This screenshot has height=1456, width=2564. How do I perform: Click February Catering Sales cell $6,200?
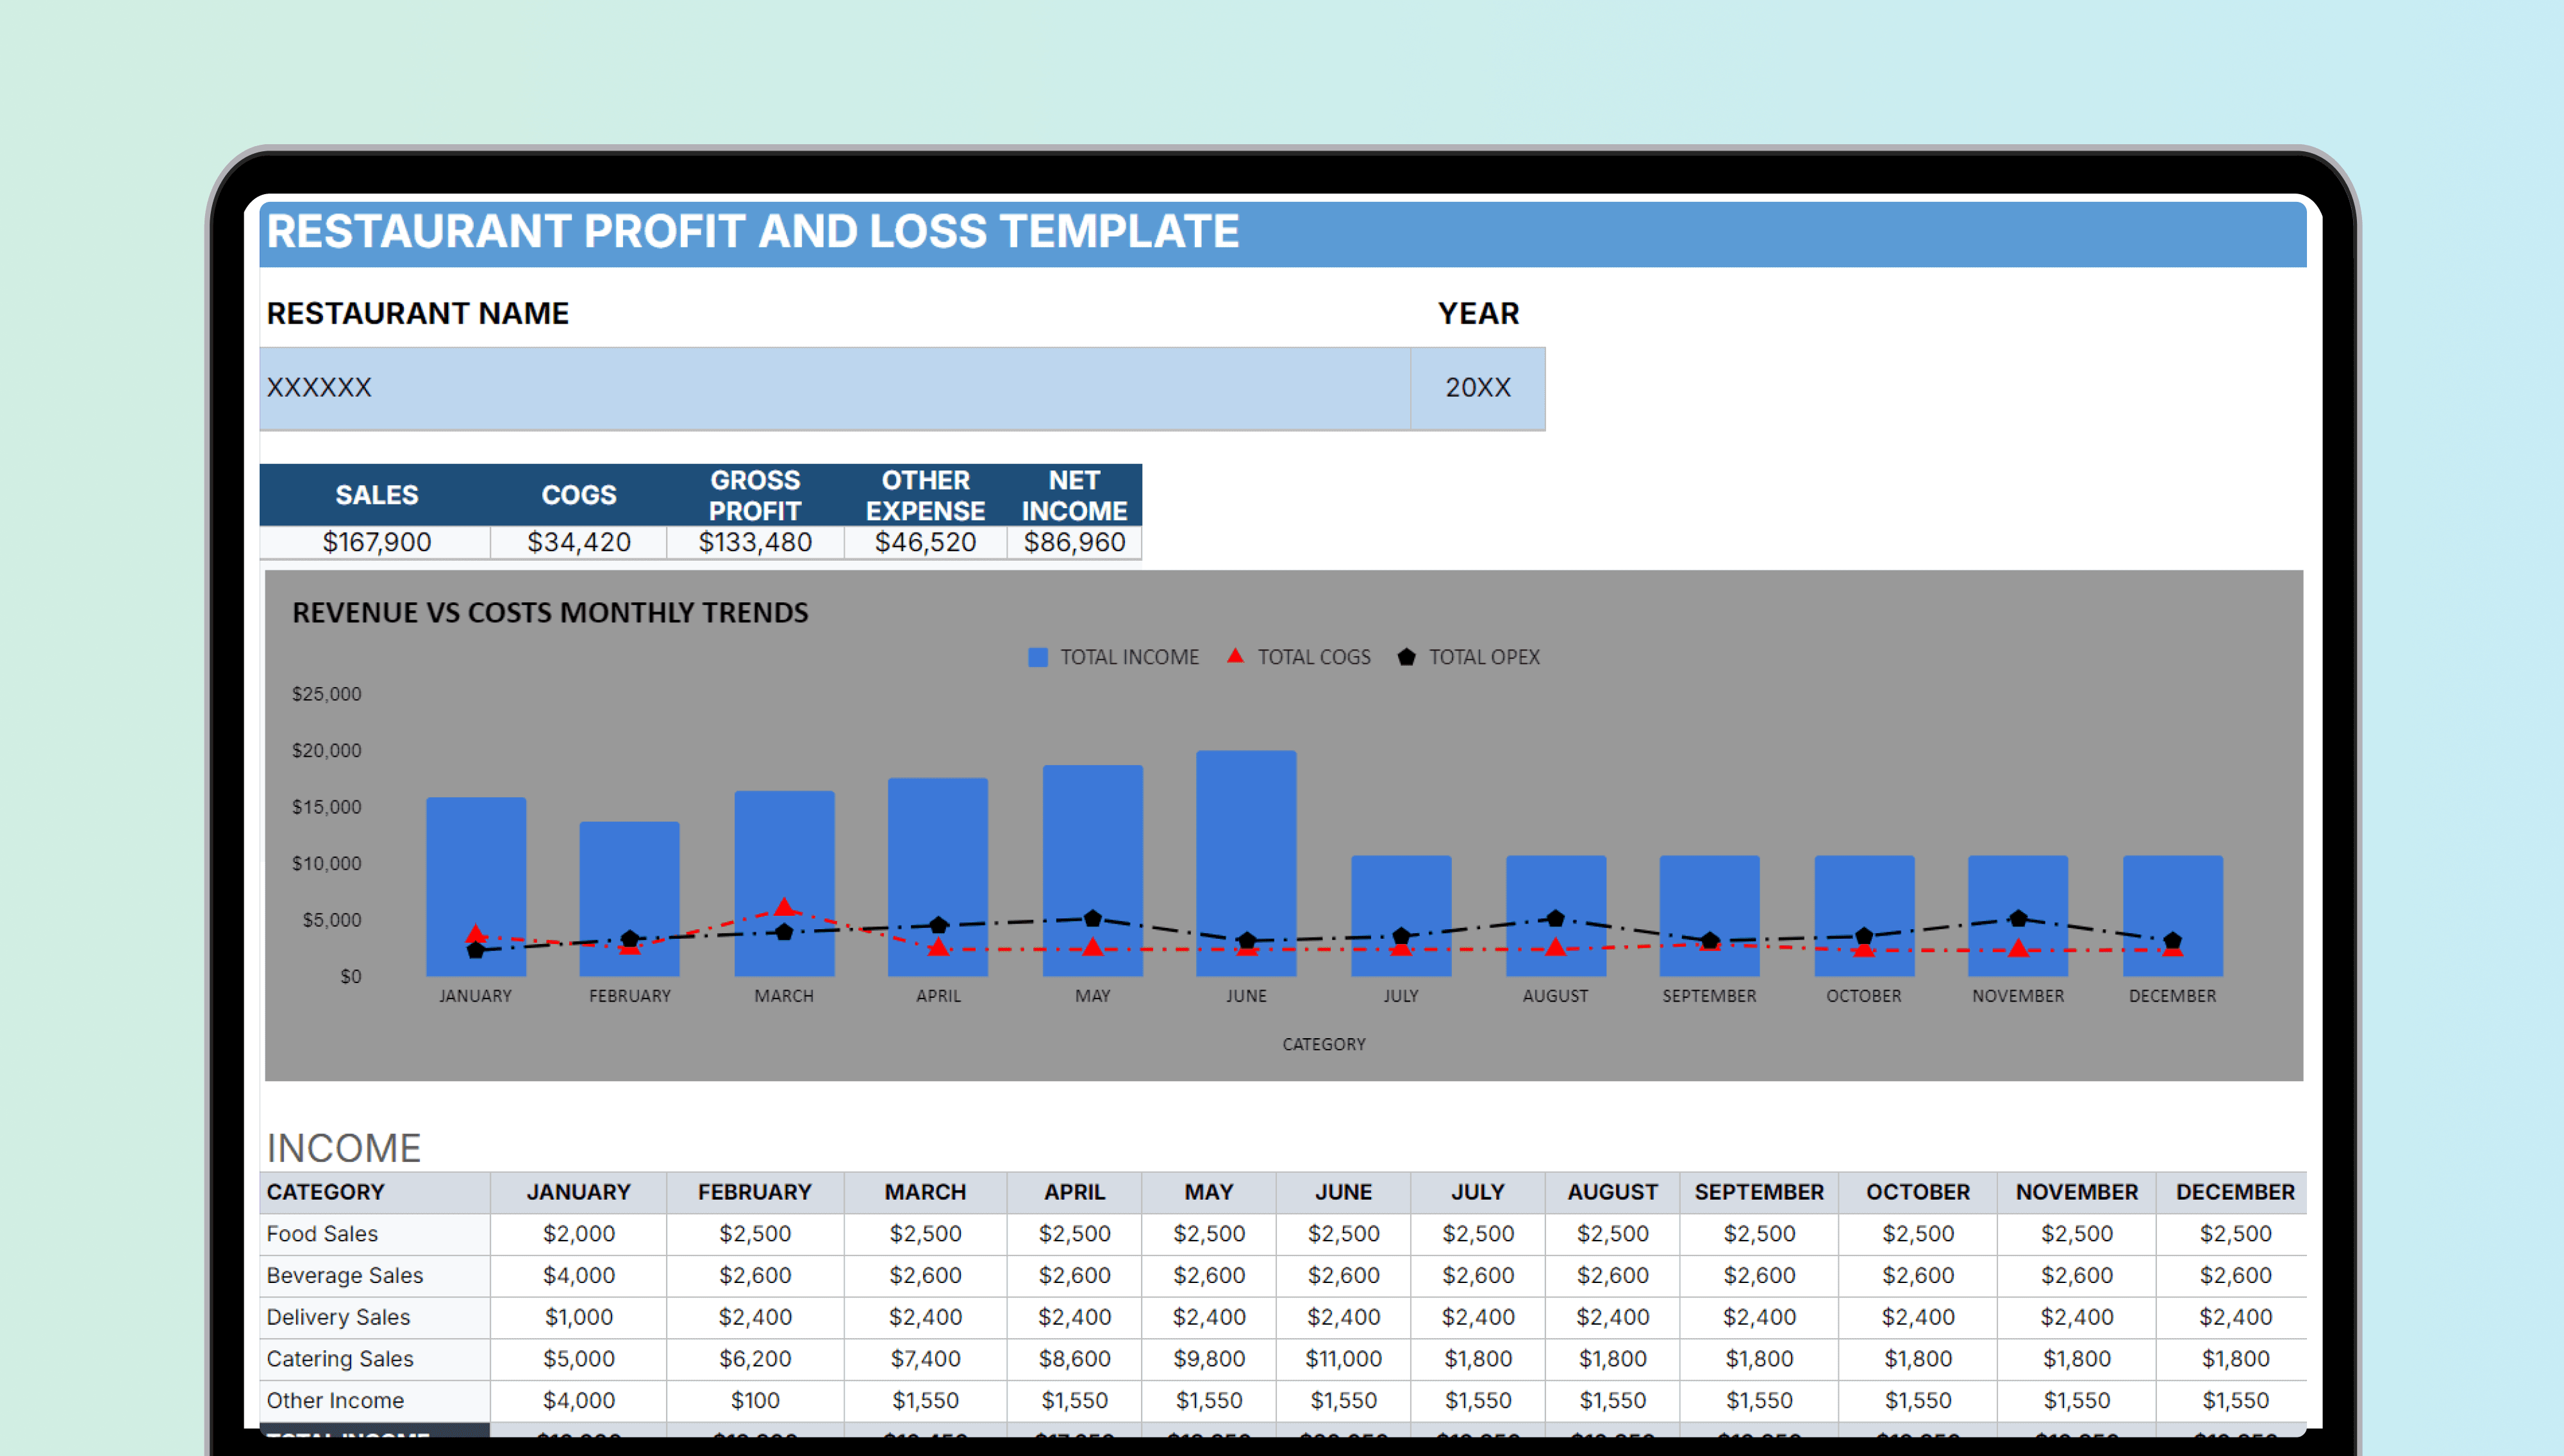point(755,1359)
